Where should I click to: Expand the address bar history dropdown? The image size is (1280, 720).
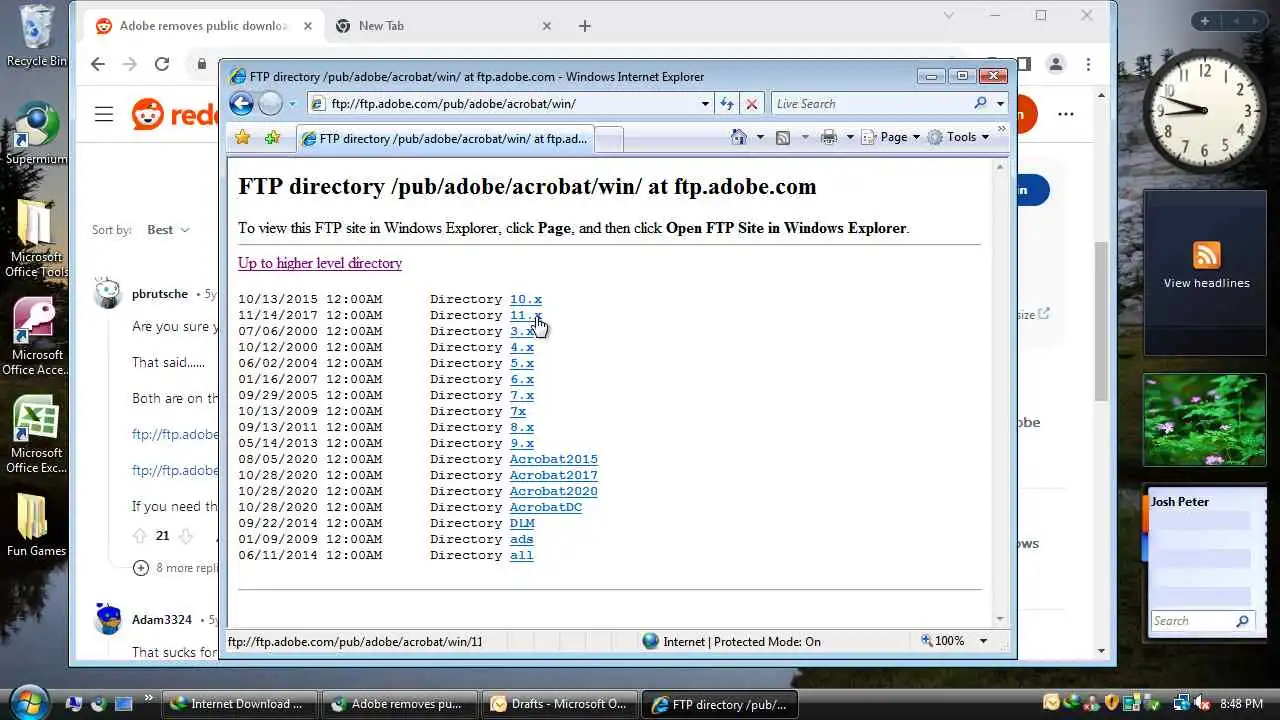(x=705, y=103)
